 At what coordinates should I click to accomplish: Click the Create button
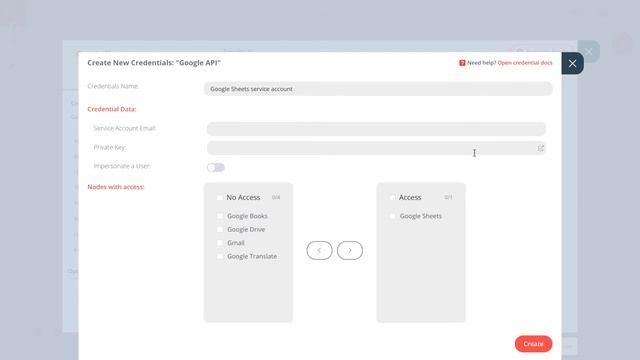(x=533, y=344)
